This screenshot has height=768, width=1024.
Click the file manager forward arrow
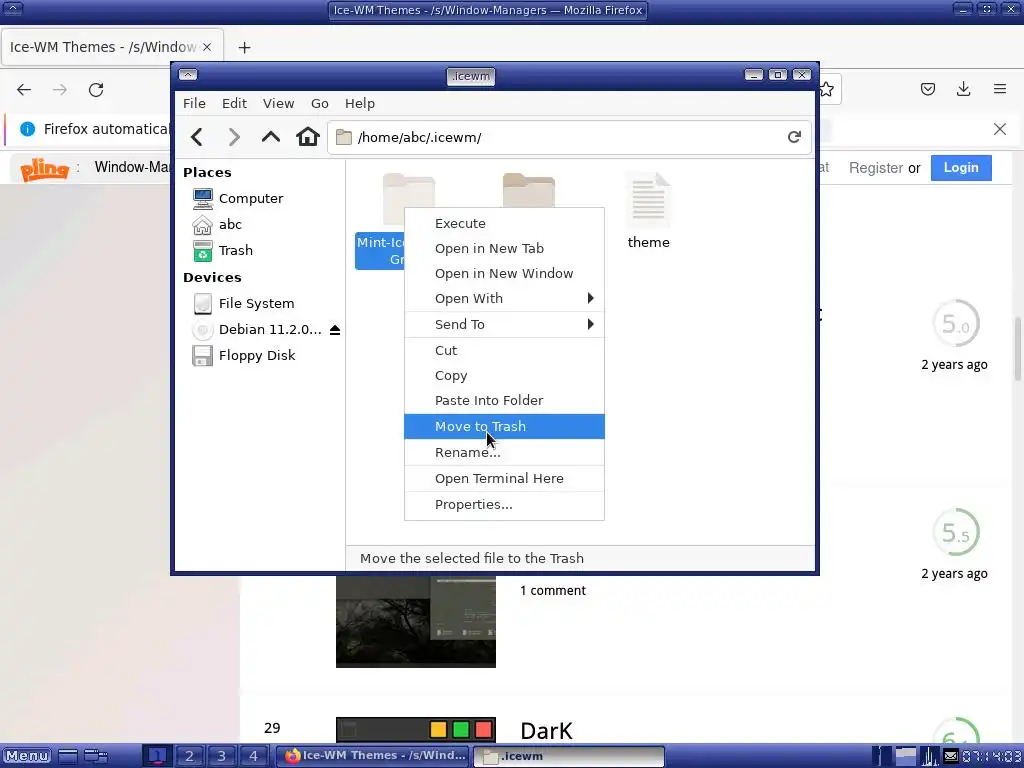point(234,137)
